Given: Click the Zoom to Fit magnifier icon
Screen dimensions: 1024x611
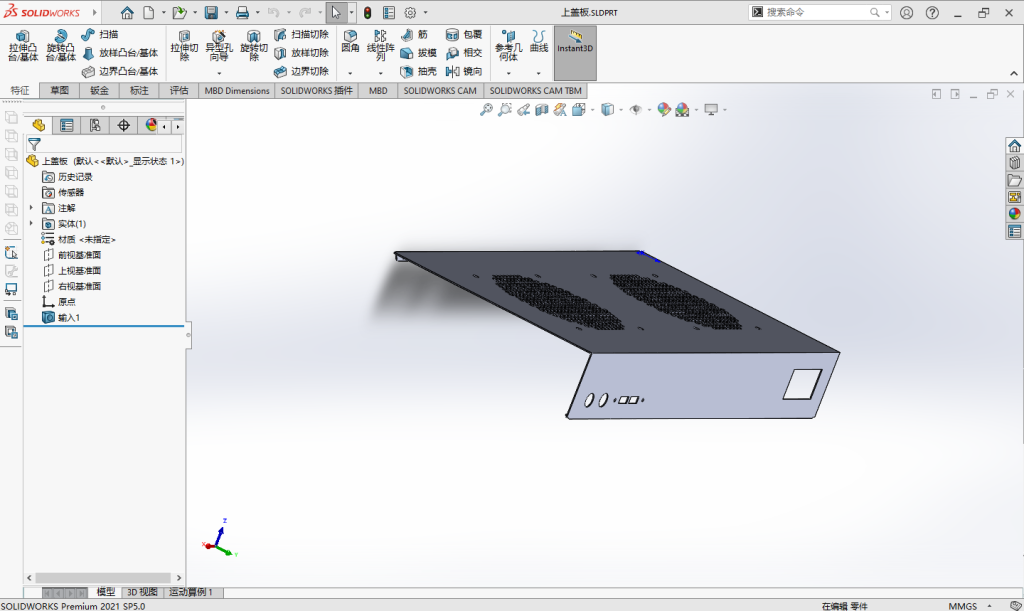Looking at the screenshot, I should click(x=486, y=110).
